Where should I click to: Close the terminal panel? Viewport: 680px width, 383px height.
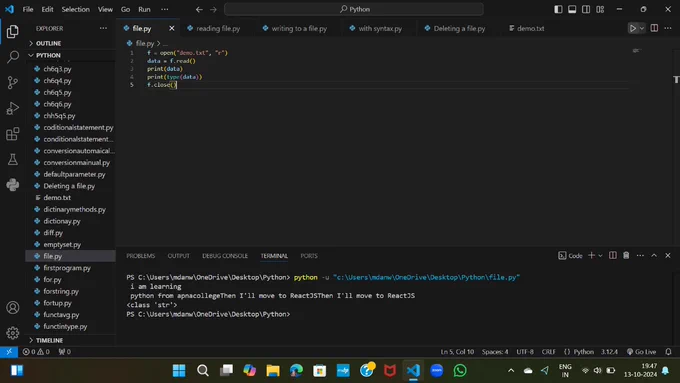pos(668,255)
